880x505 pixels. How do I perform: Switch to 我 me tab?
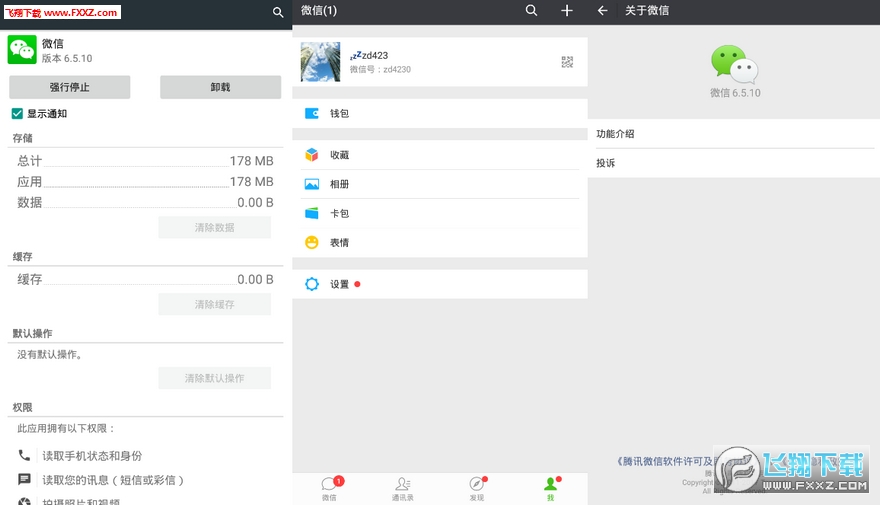pos(551,489)
